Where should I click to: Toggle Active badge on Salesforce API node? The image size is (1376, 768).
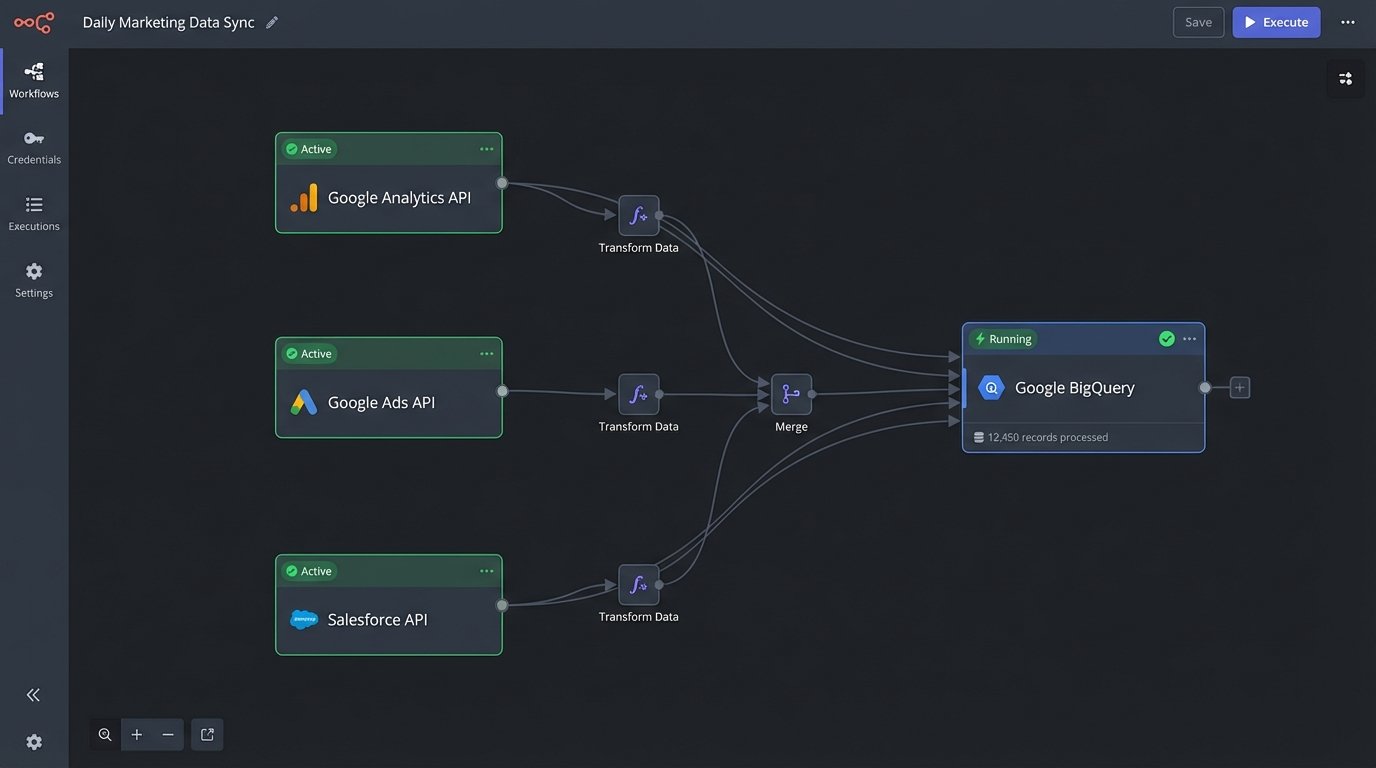[310, 570]
